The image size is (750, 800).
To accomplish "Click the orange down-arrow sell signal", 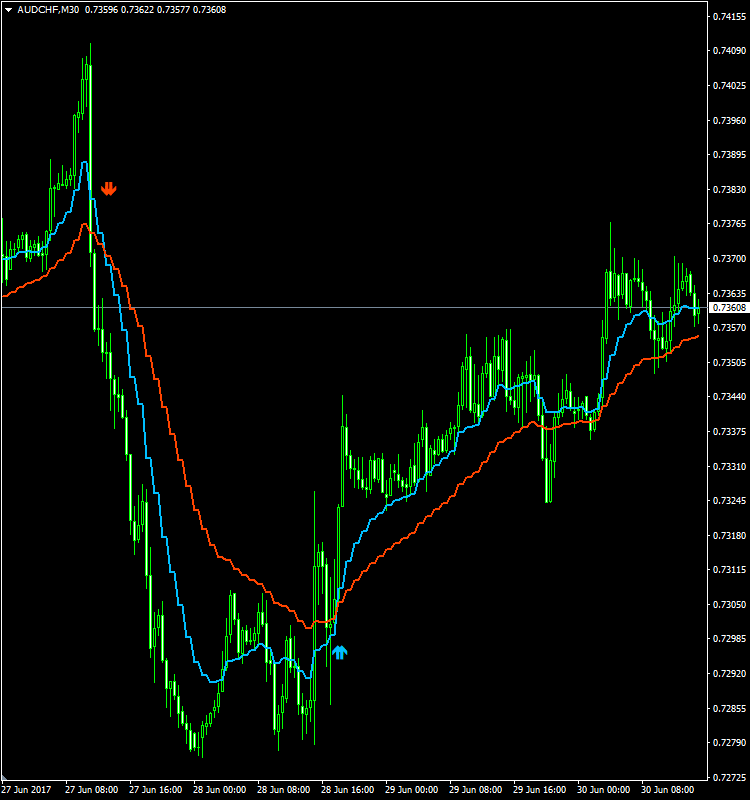I will click(x=109, y=189).
